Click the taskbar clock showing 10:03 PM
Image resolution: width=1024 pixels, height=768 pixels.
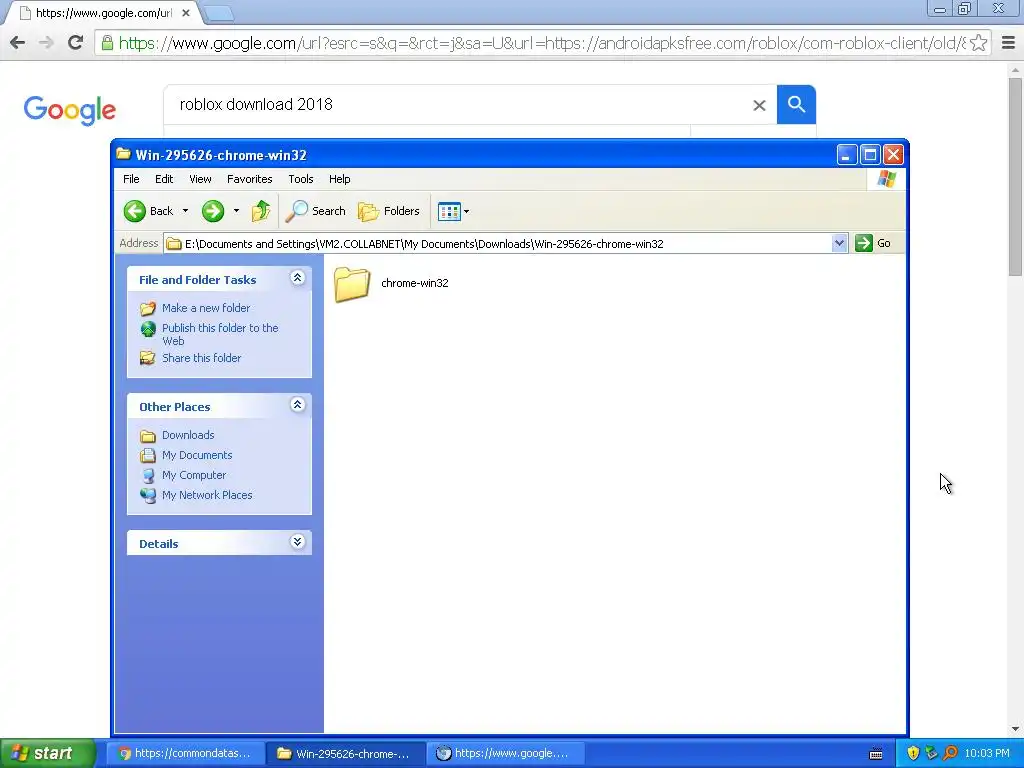coord(987,753)
